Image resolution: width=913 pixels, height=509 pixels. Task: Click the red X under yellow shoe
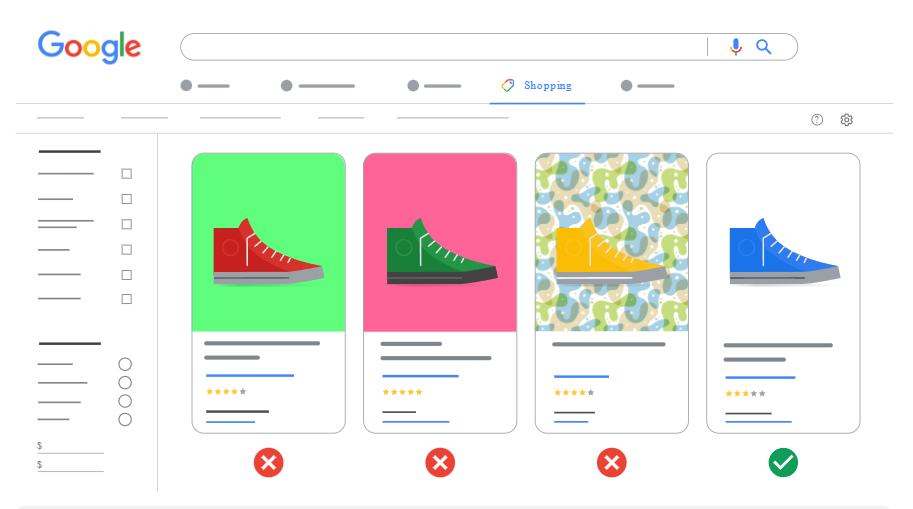611,462
